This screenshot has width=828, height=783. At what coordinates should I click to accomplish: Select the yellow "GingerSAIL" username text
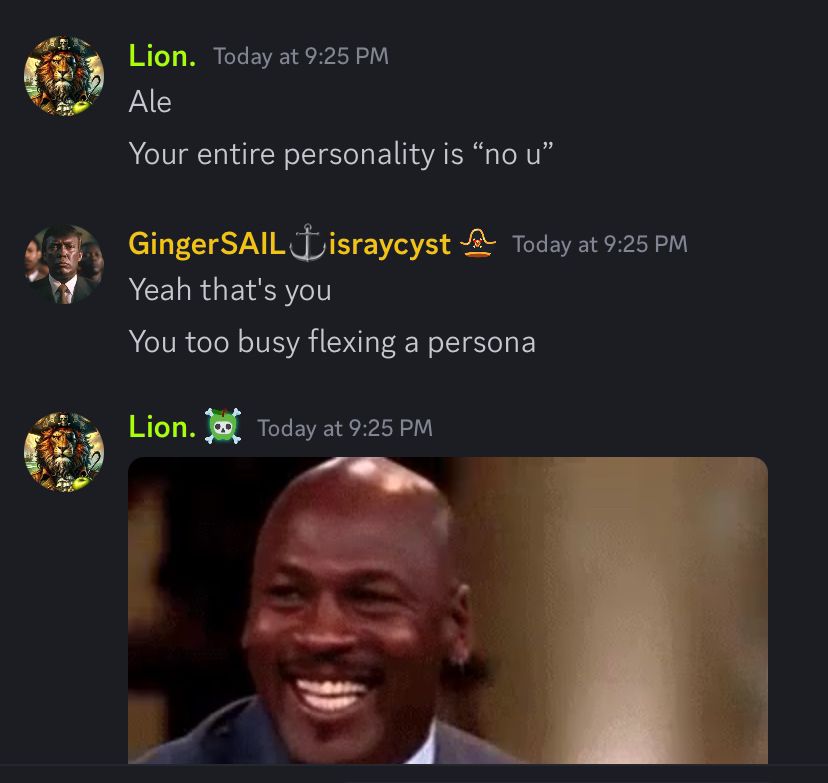(x=207, y=244)
